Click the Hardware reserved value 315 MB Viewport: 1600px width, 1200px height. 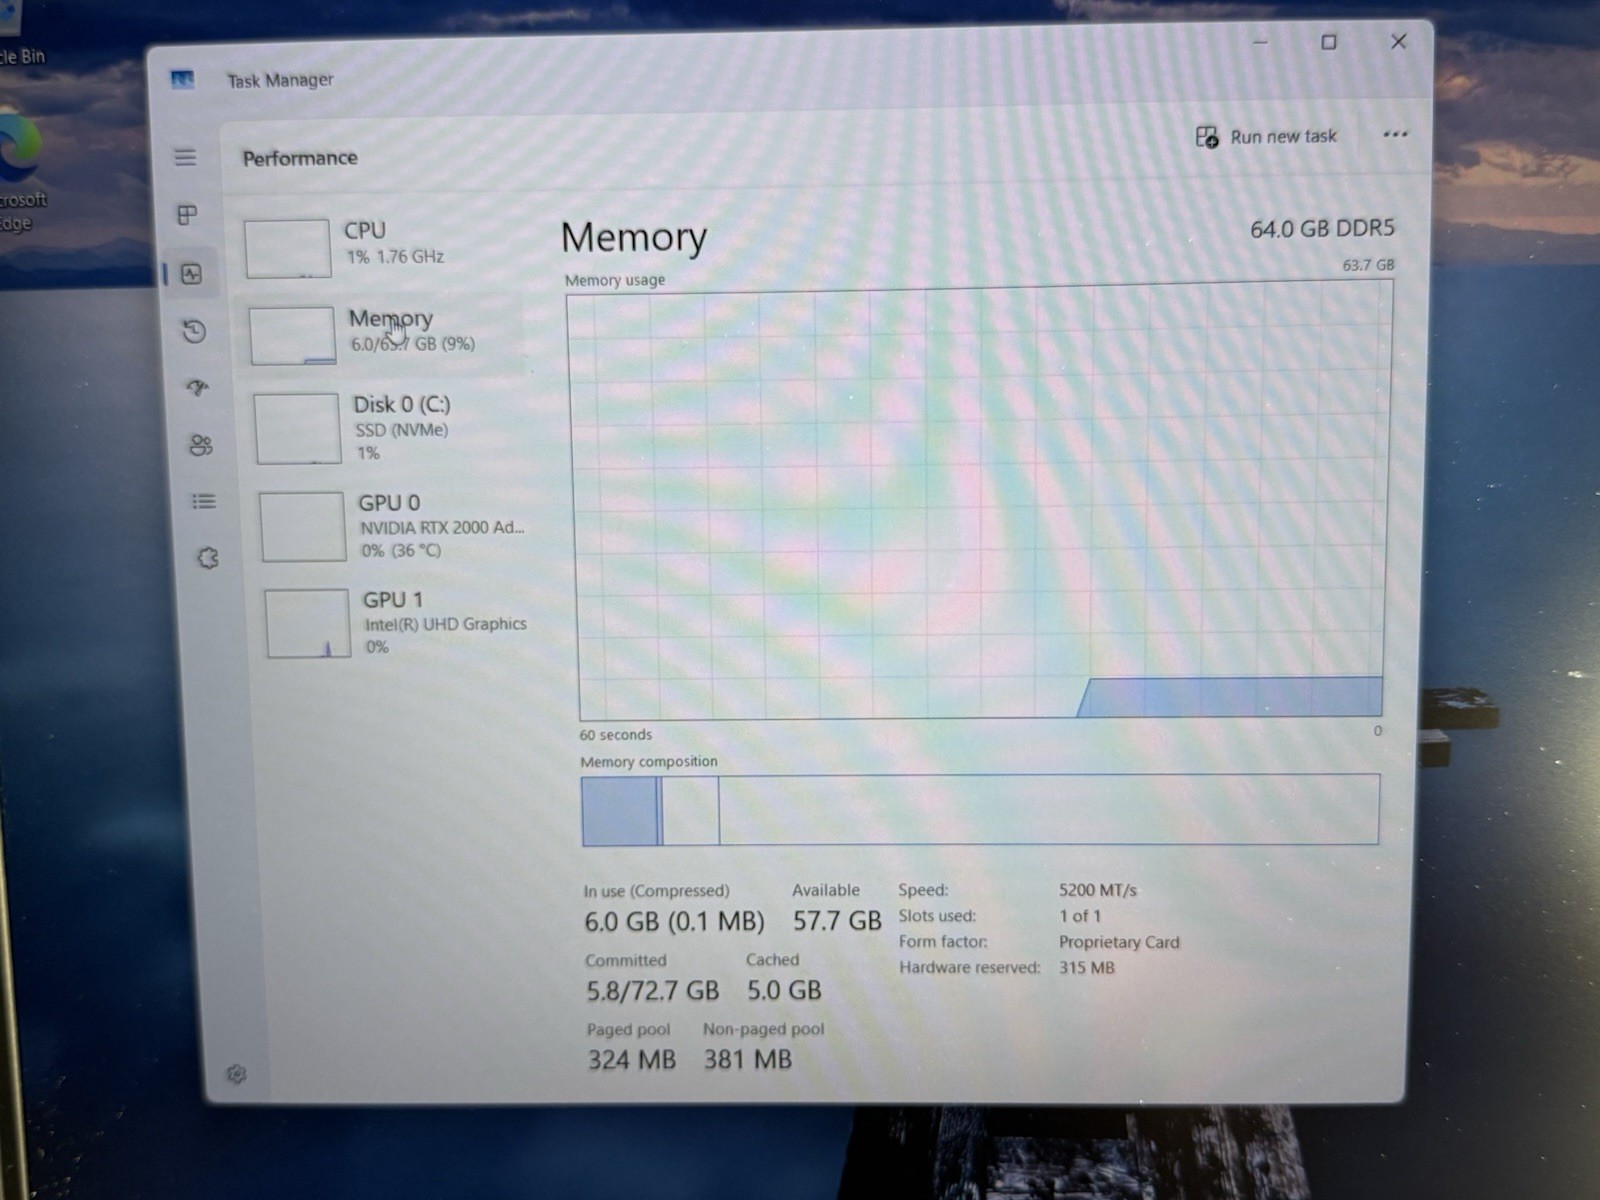click(x=1087, y=968)
